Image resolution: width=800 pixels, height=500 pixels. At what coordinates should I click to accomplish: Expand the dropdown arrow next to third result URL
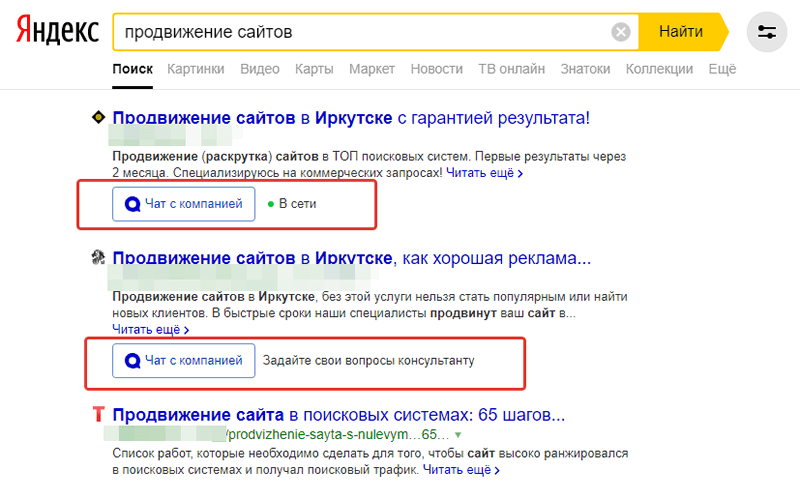(x=458, y=435)
